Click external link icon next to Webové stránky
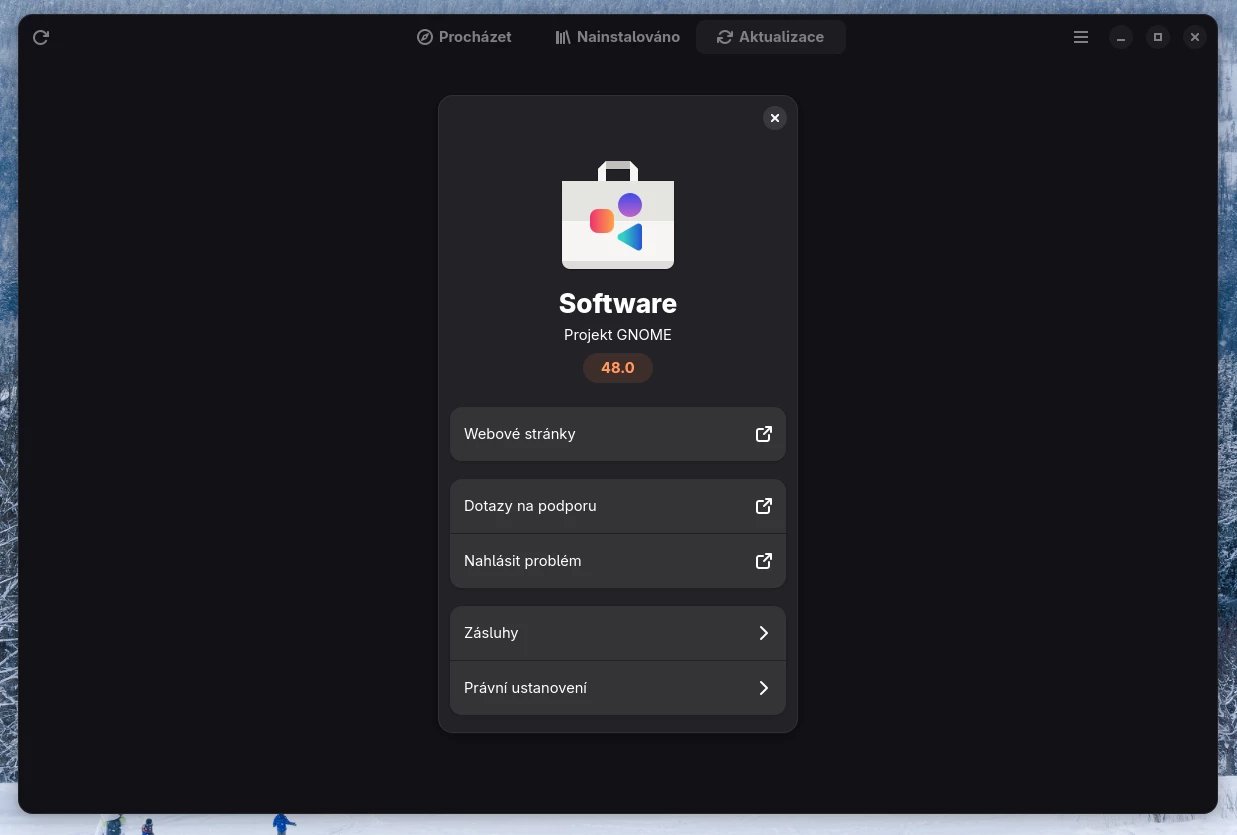1237x835 pixels. coord(764,434)
